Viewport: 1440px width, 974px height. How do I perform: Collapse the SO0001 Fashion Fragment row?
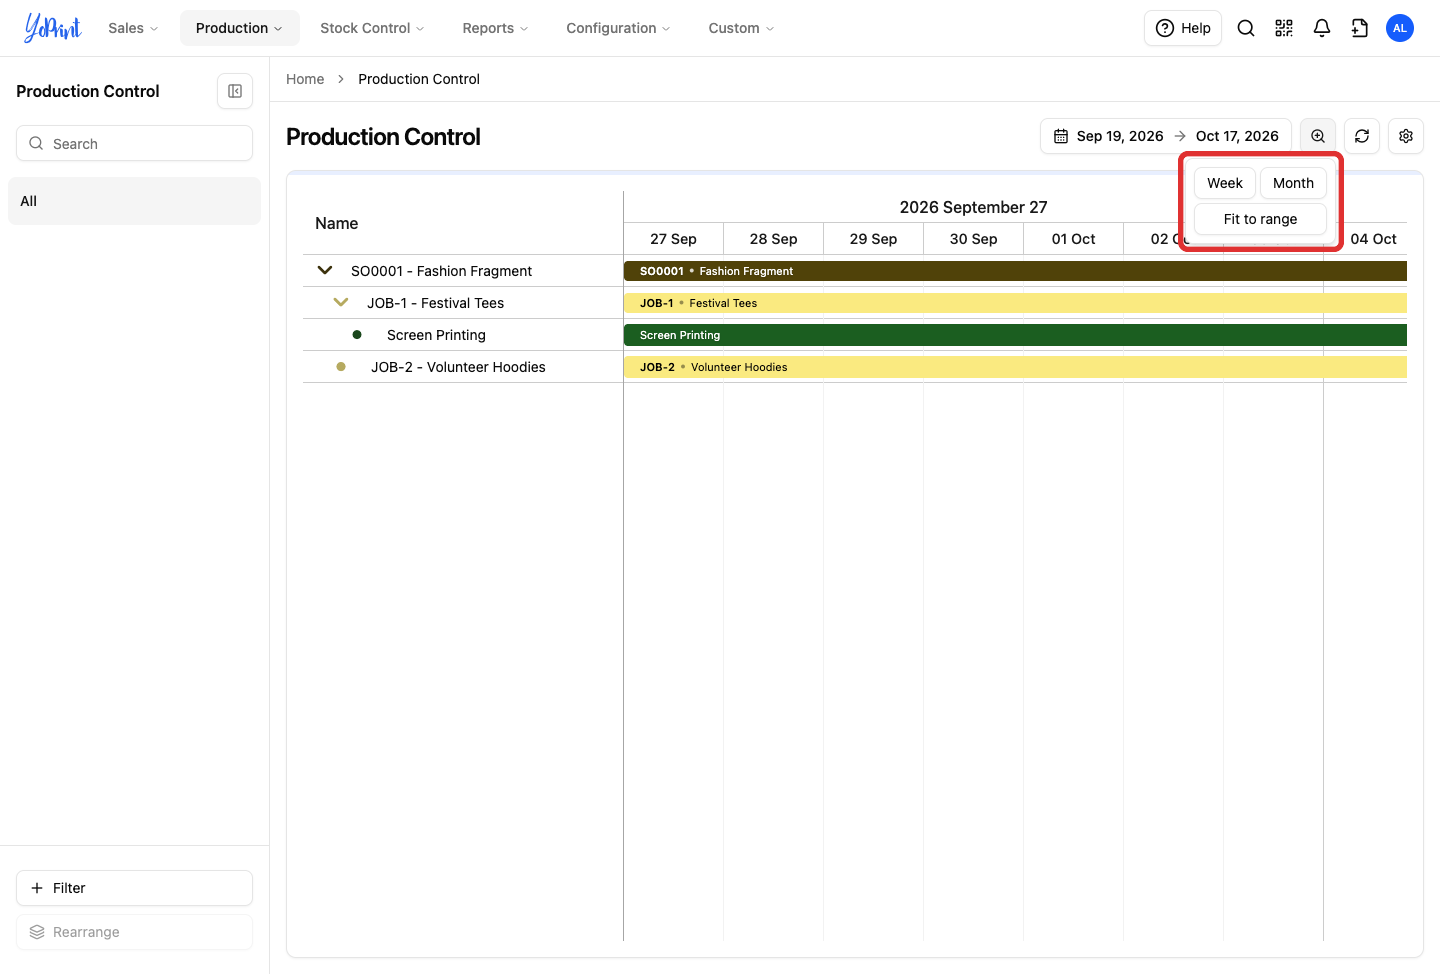325,270
